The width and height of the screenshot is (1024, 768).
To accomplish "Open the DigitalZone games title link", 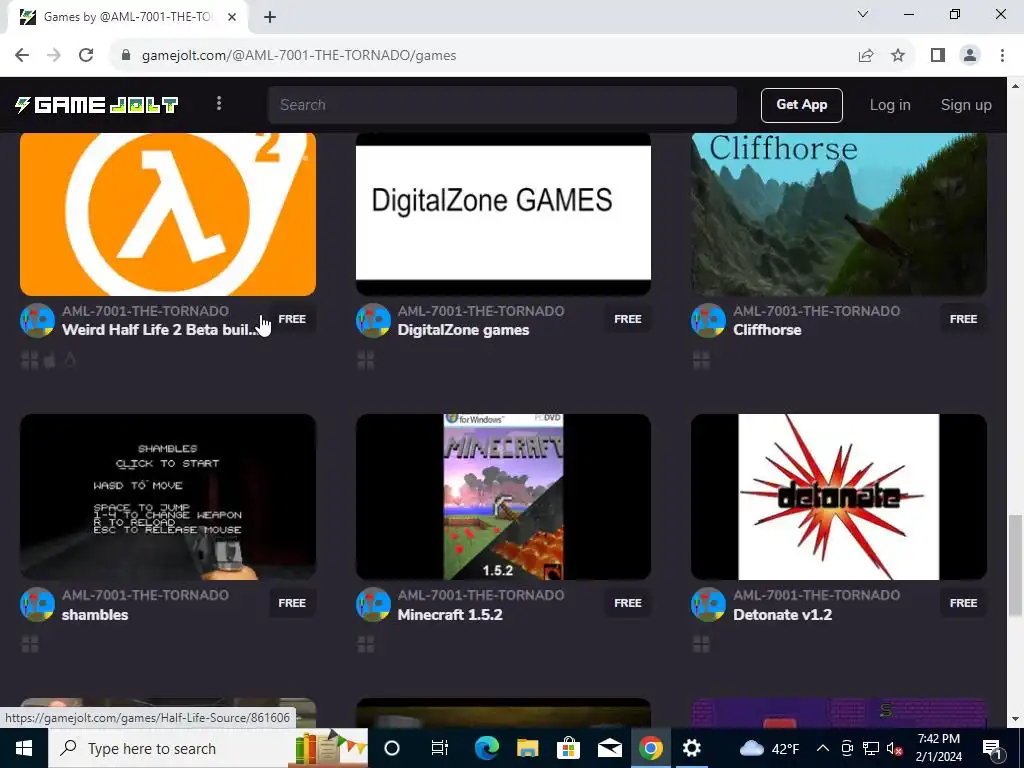I will (463, 330).
